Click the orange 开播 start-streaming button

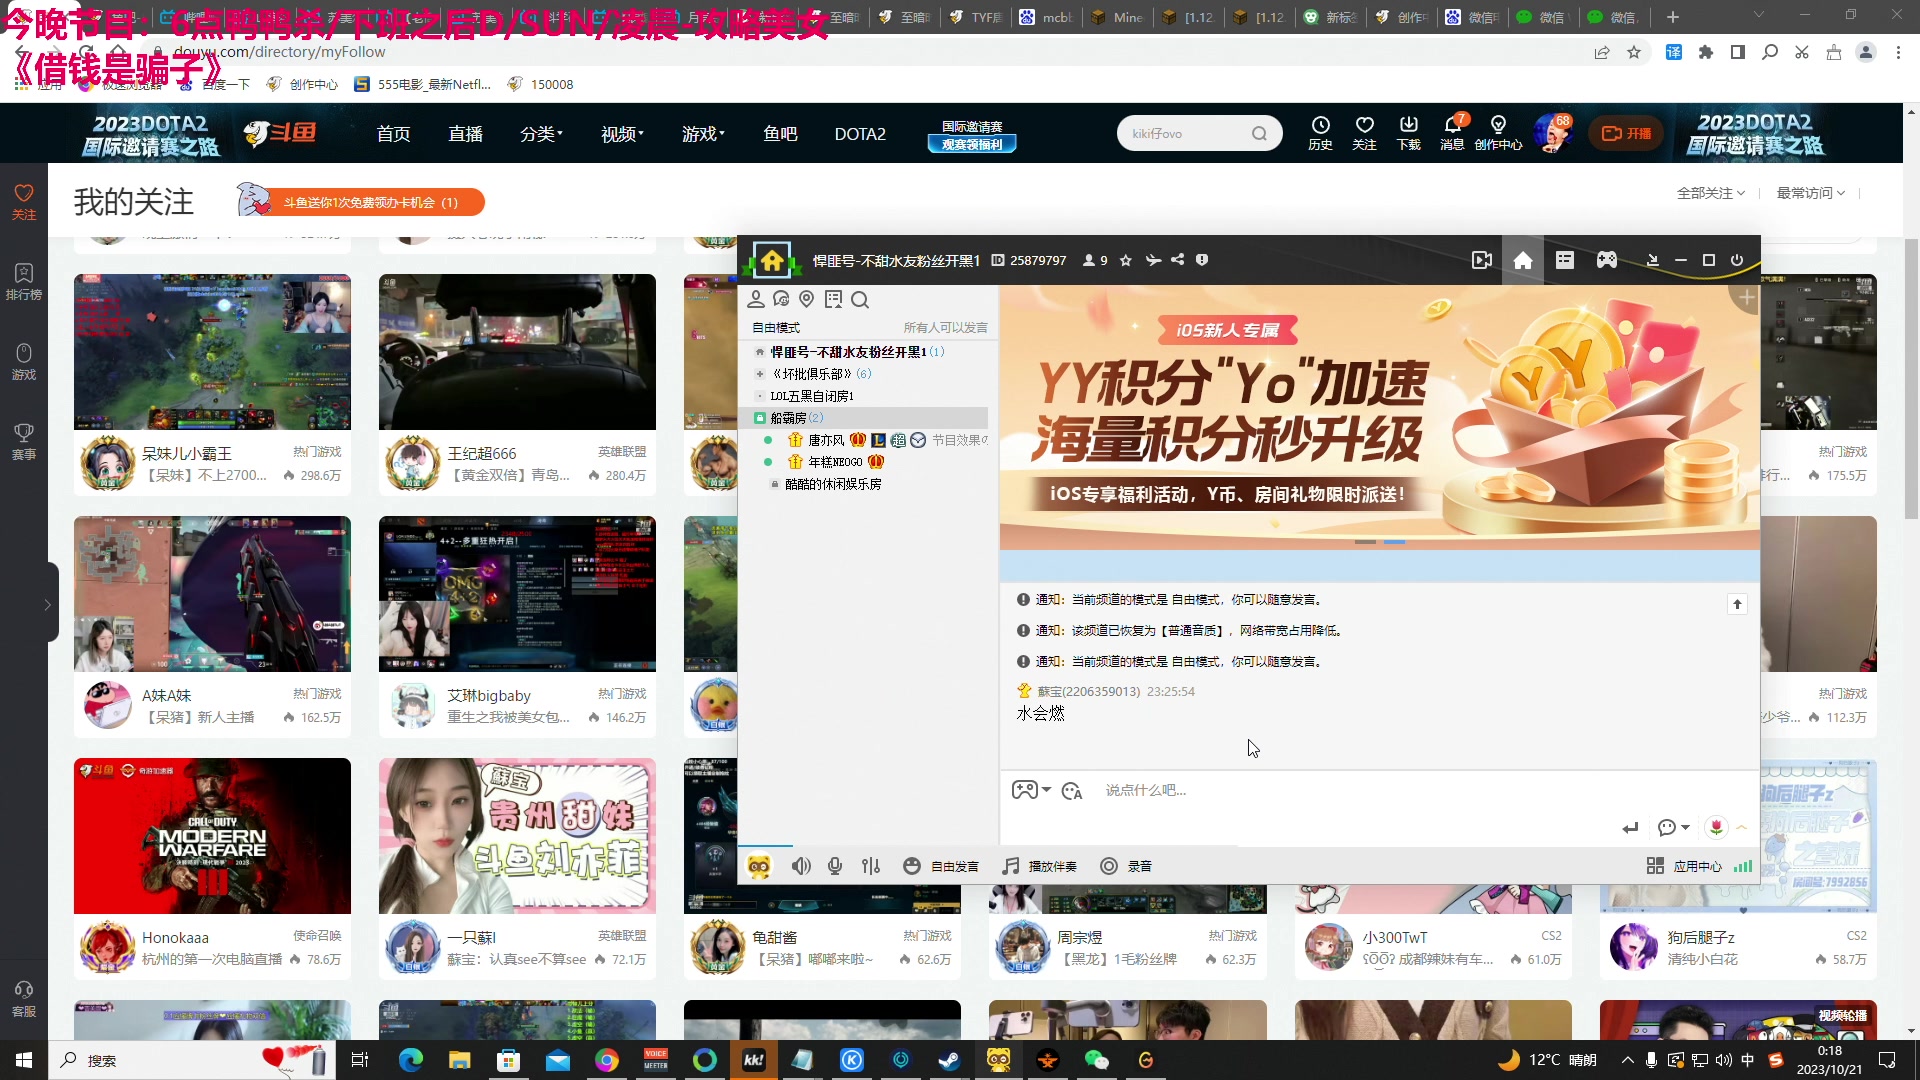[x=1625, y=133]
